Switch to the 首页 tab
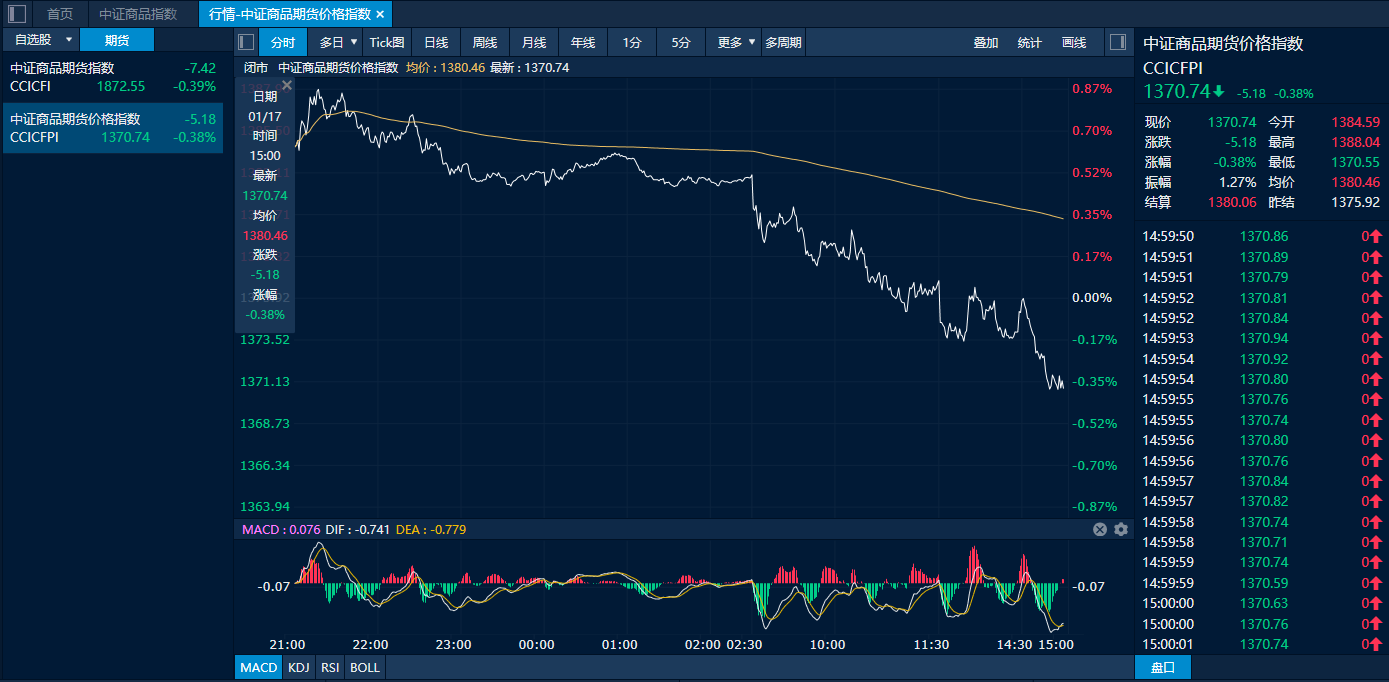1389x682 pixels. pos(60,14)
